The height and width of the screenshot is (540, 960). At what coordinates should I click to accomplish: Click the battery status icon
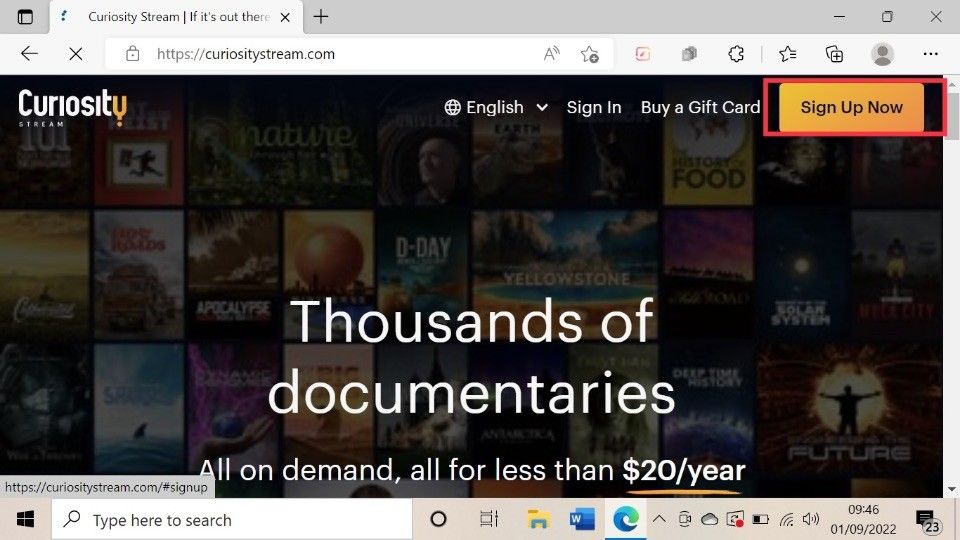point(760,520)
